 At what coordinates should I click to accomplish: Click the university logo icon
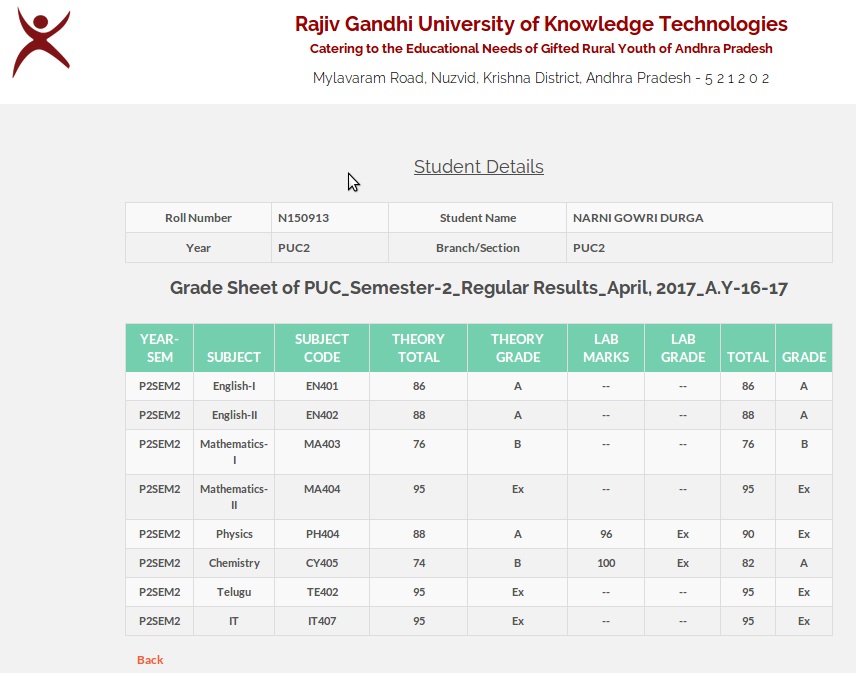42,42
